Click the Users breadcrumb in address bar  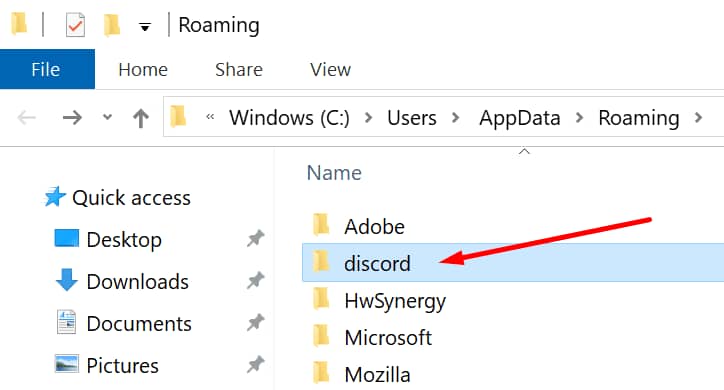coord(411,118)
